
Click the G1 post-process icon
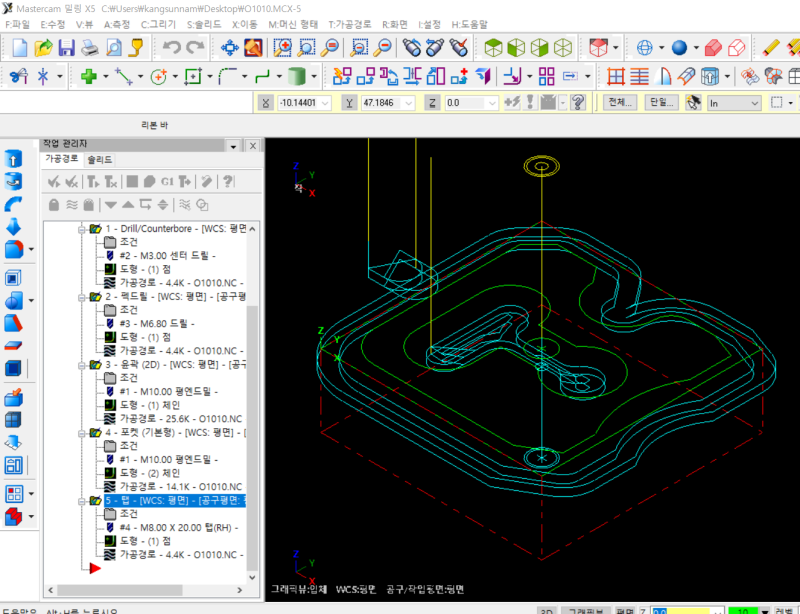tap(167, 181)
